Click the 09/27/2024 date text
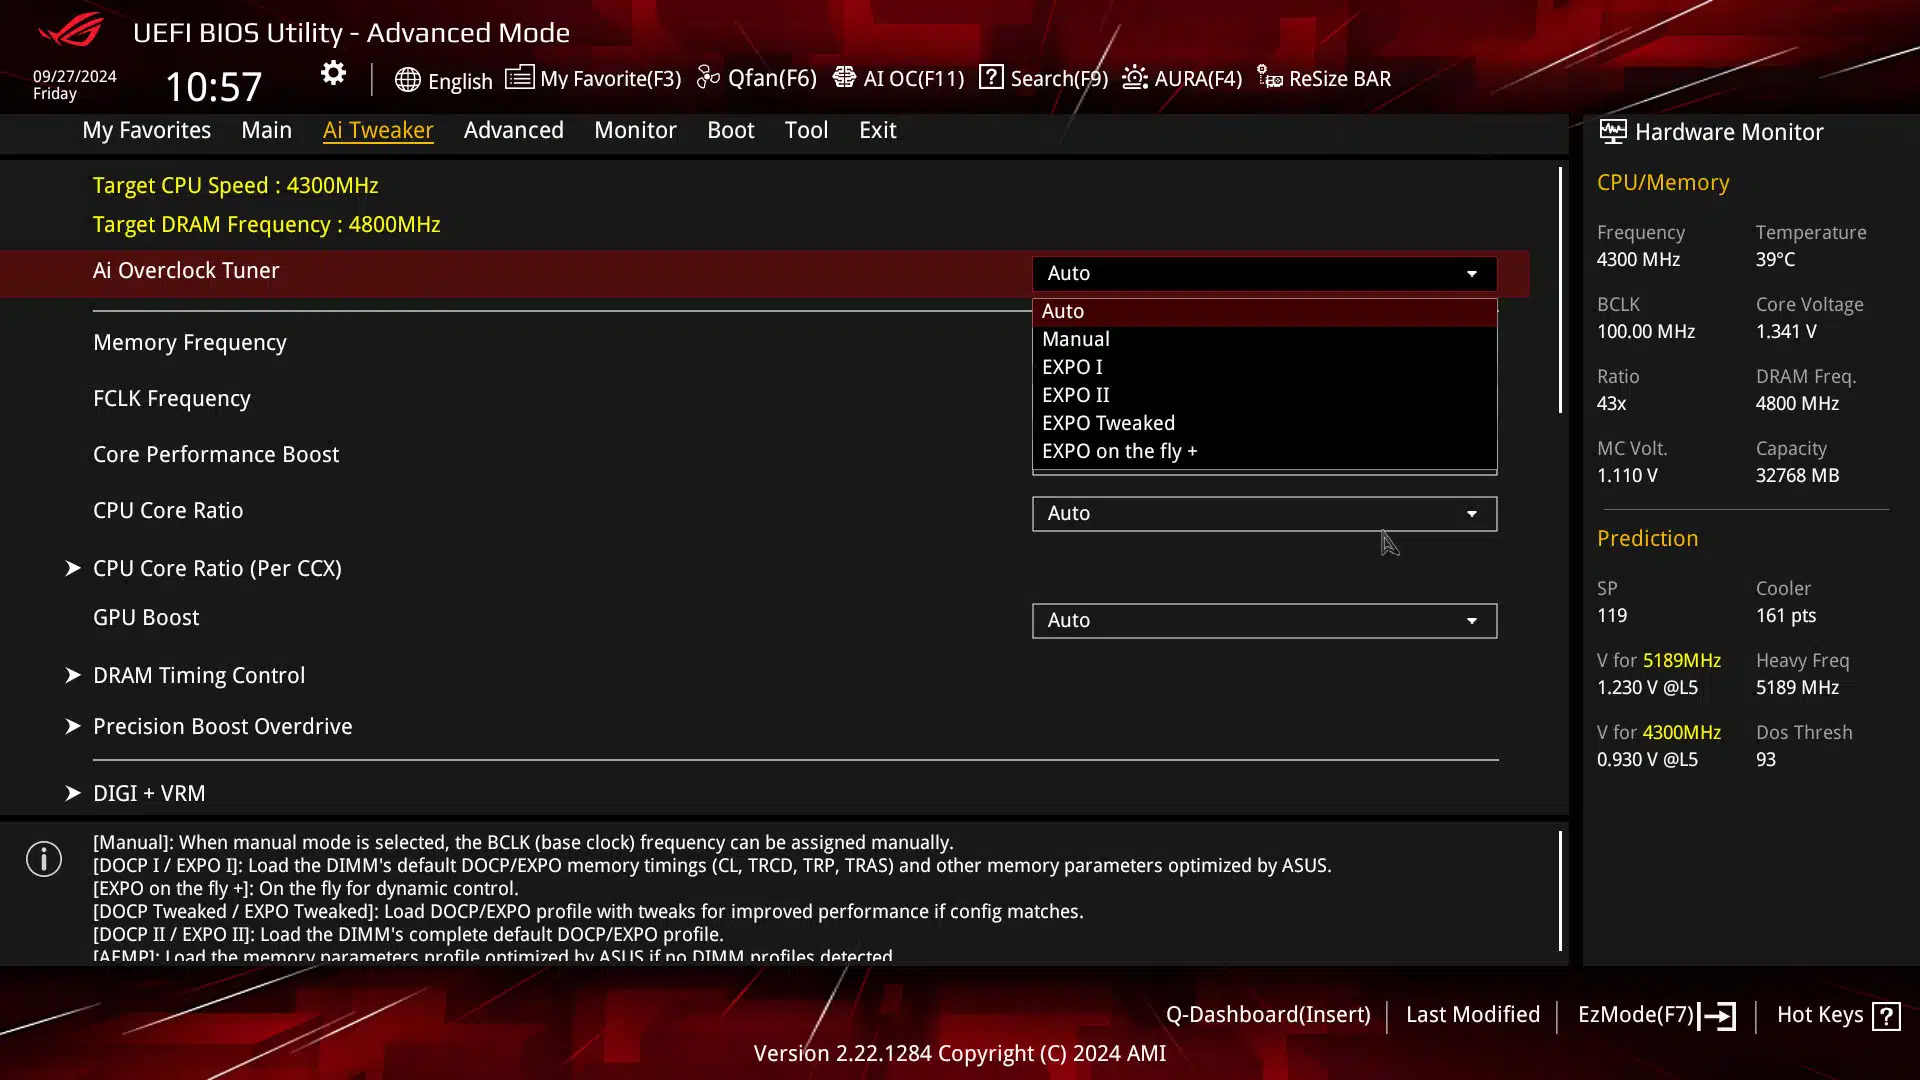This screenshot has width=1920, height=1080. (75, 76)
